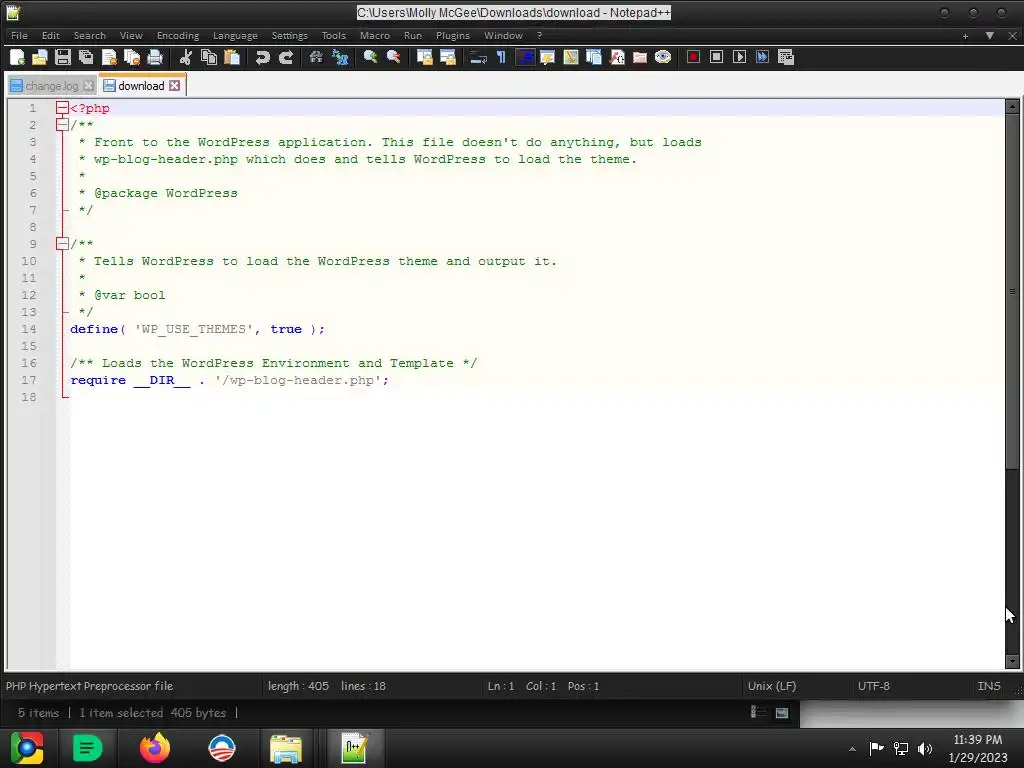The height and width of the screenshot is (768, 1024).
Task: Collapse the fold at line 1 <?php
Action: click(x=62, y=108)
